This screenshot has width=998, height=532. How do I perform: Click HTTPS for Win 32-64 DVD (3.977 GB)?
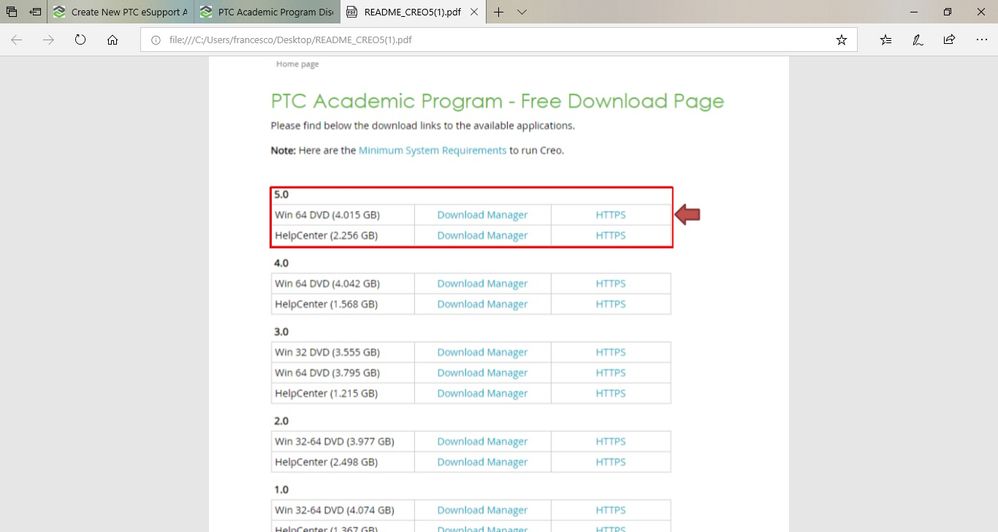click(610, 442)
